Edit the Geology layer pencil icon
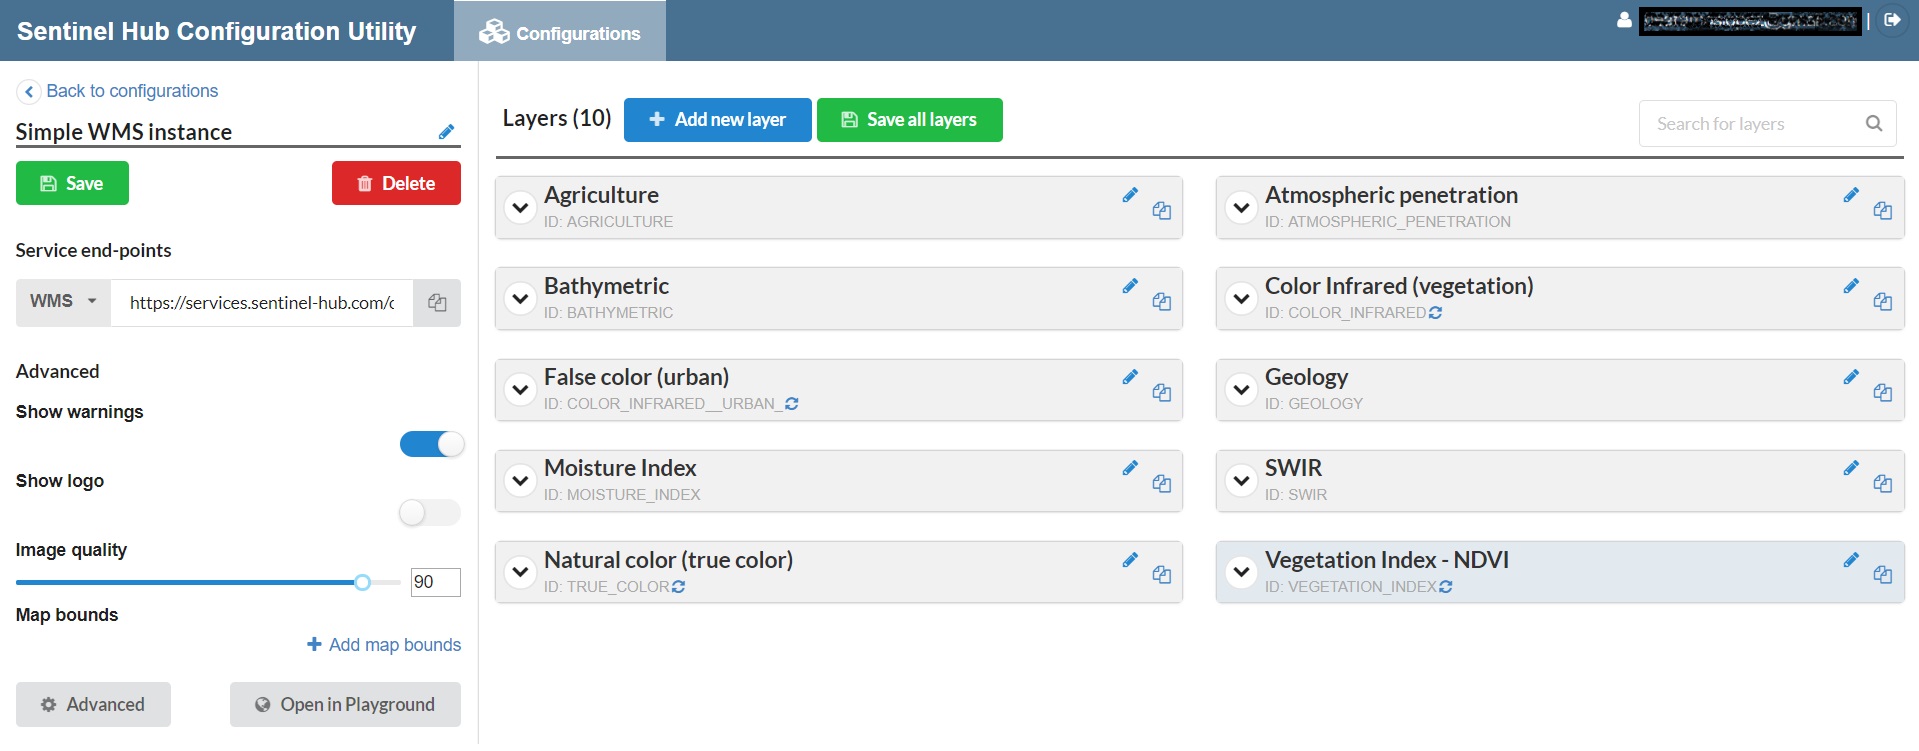 click(1851, 377)
